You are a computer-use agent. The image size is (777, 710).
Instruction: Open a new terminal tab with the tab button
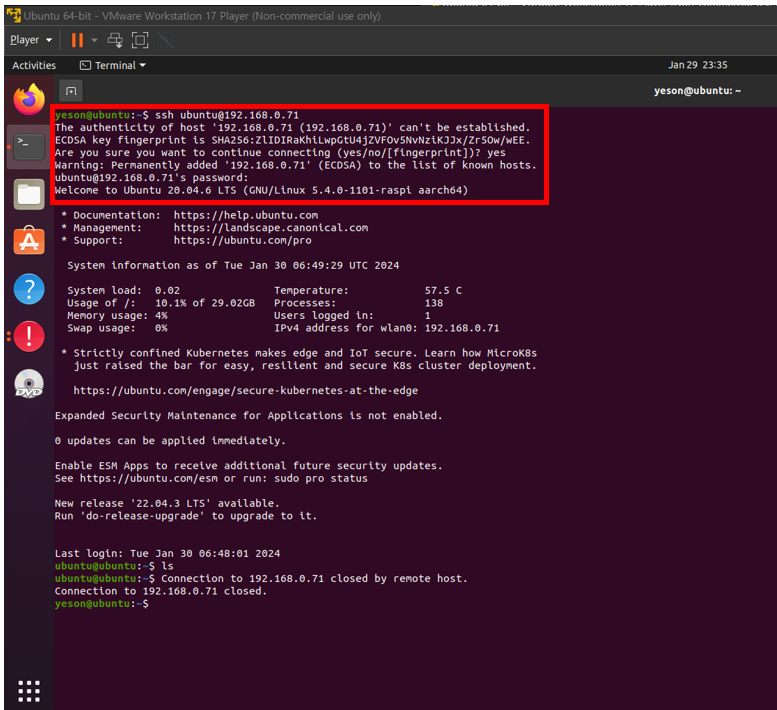[x=71, y=91]
